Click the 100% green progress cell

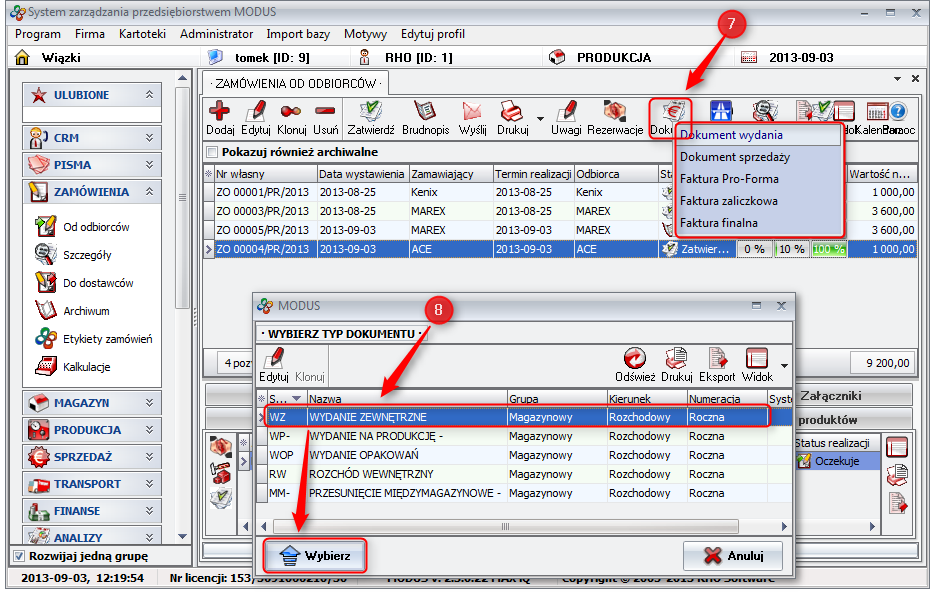827,249
